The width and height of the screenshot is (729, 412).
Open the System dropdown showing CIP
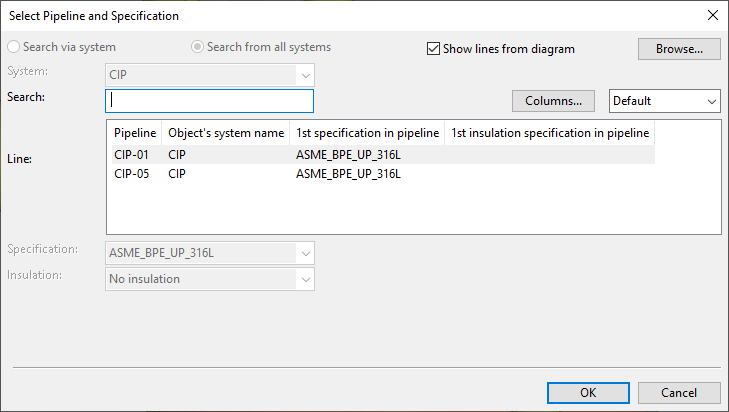tap(210, 74)
